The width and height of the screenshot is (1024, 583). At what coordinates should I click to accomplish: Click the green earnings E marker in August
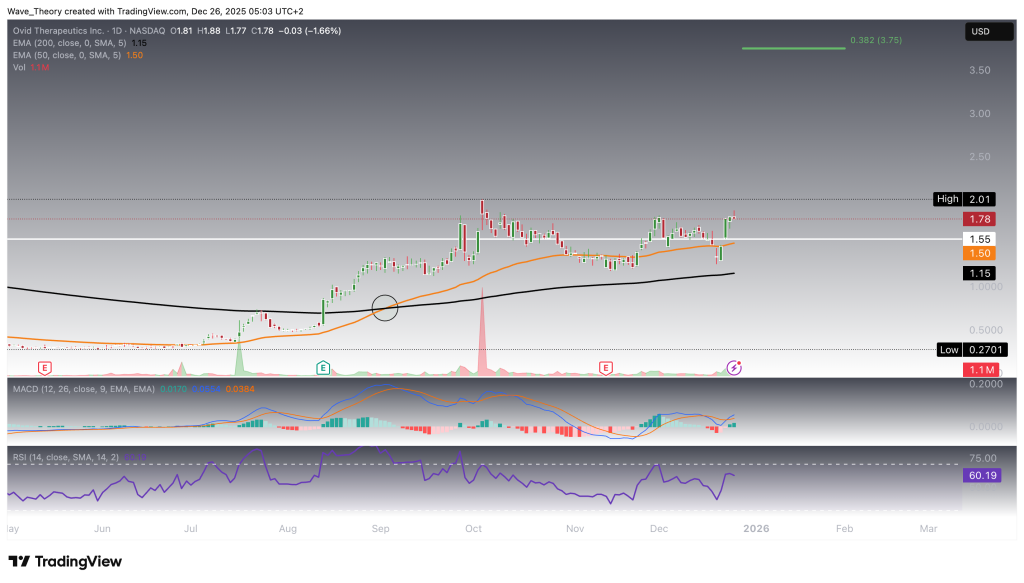click(x=323, y=367)
